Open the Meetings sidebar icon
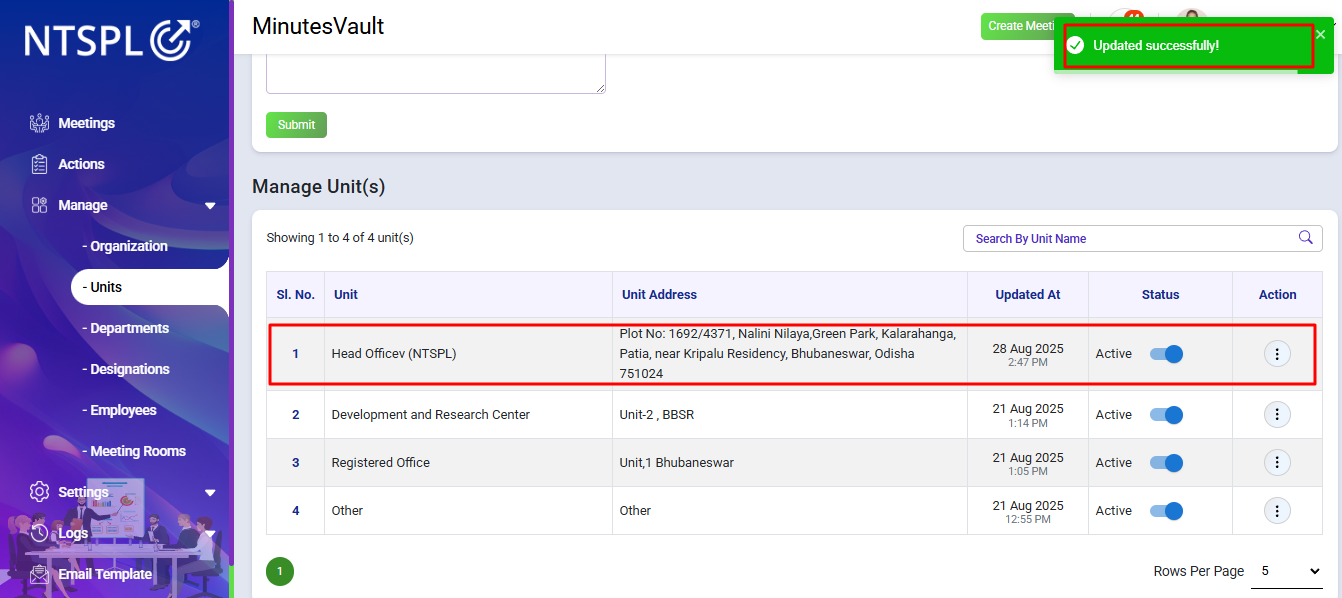The width and height of the screenshot is (1342, 598). pyautogui.click(x=39, y=123)
